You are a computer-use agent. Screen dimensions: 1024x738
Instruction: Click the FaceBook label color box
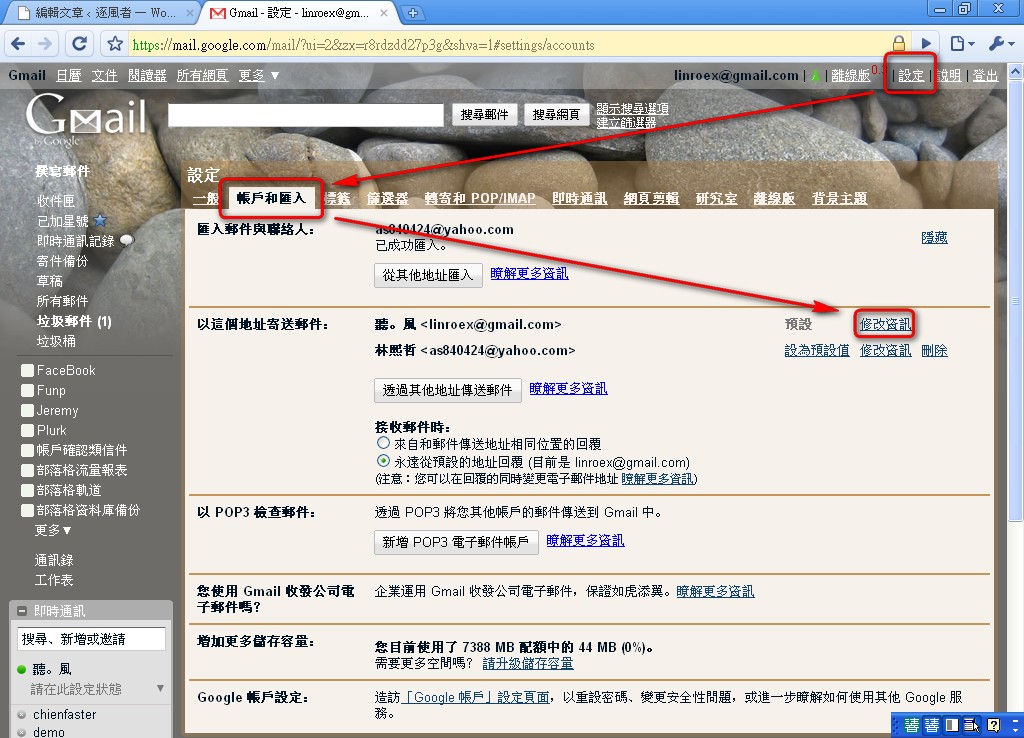27,370
